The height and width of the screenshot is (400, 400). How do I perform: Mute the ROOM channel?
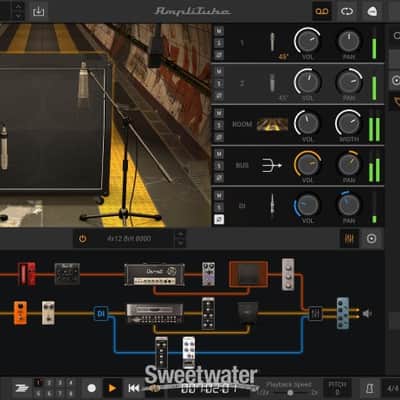[219, 113]
